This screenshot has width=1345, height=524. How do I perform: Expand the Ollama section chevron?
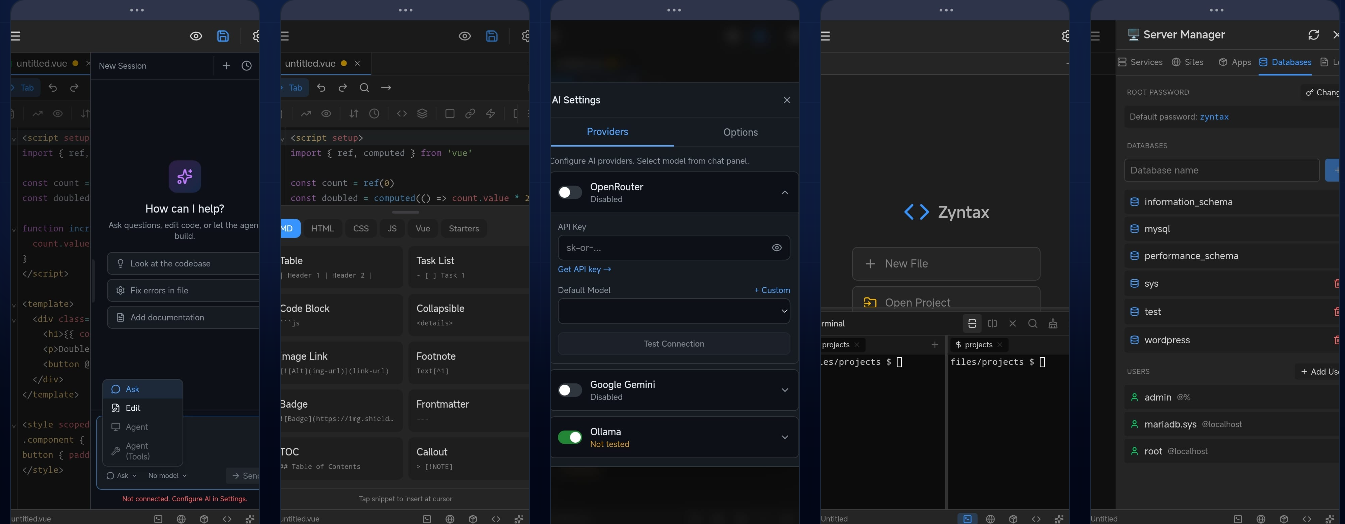[x=784, y=437]
